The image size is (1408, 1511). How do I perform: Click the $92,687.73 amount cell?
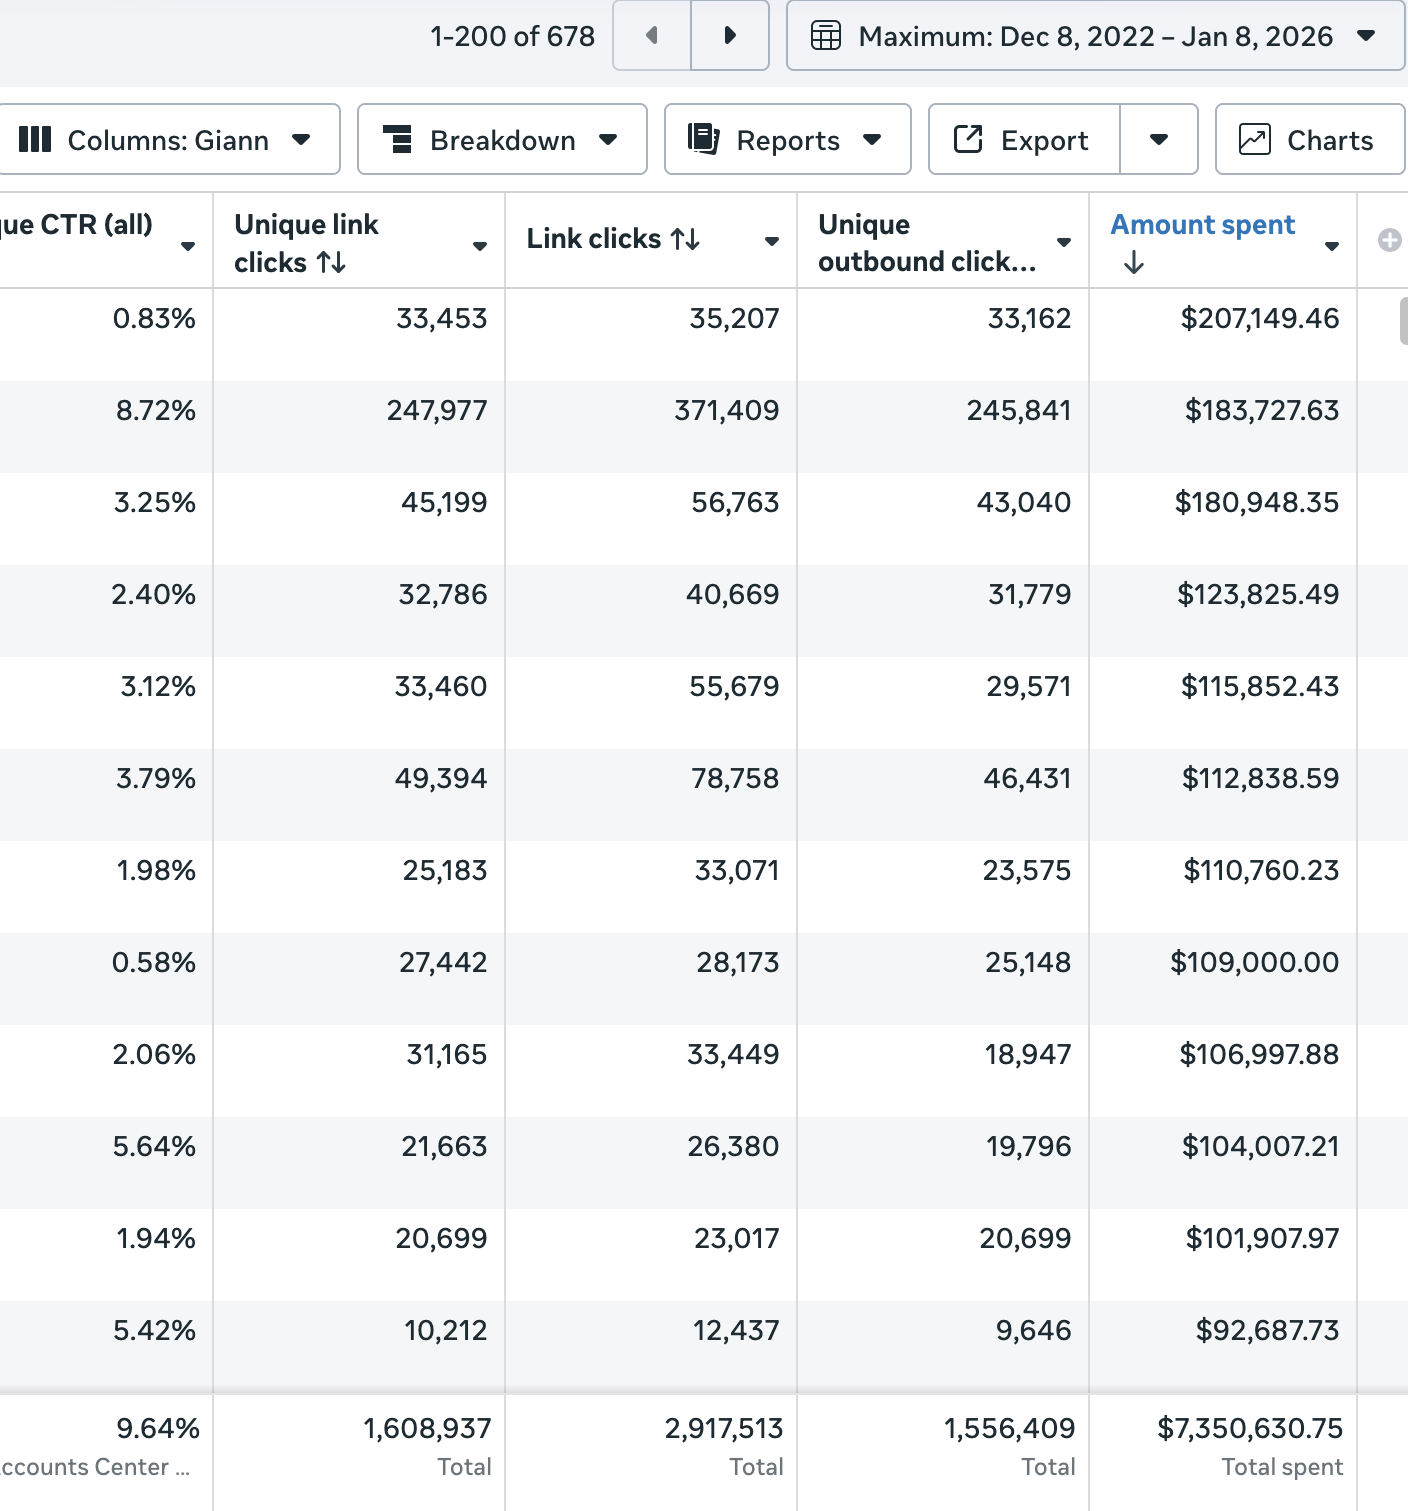tap(1267, 1331)
